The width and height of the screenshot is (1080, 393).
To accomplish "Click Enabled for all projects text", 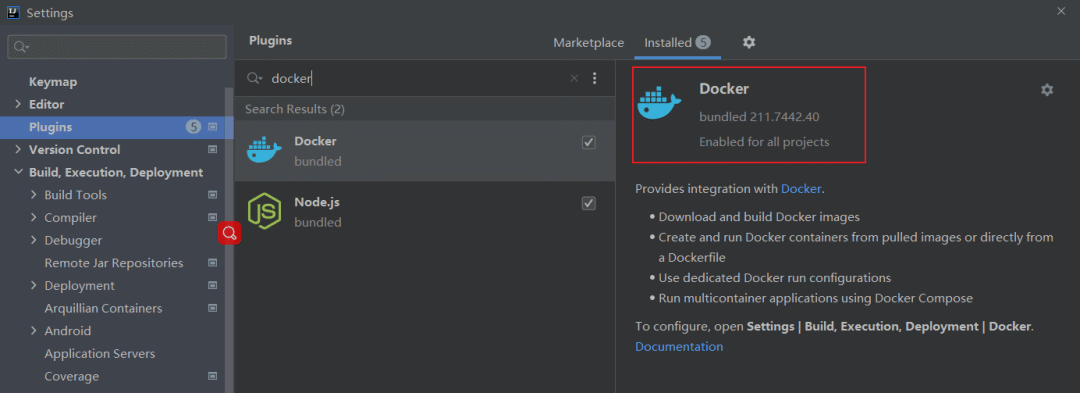I will click(765, 142).
